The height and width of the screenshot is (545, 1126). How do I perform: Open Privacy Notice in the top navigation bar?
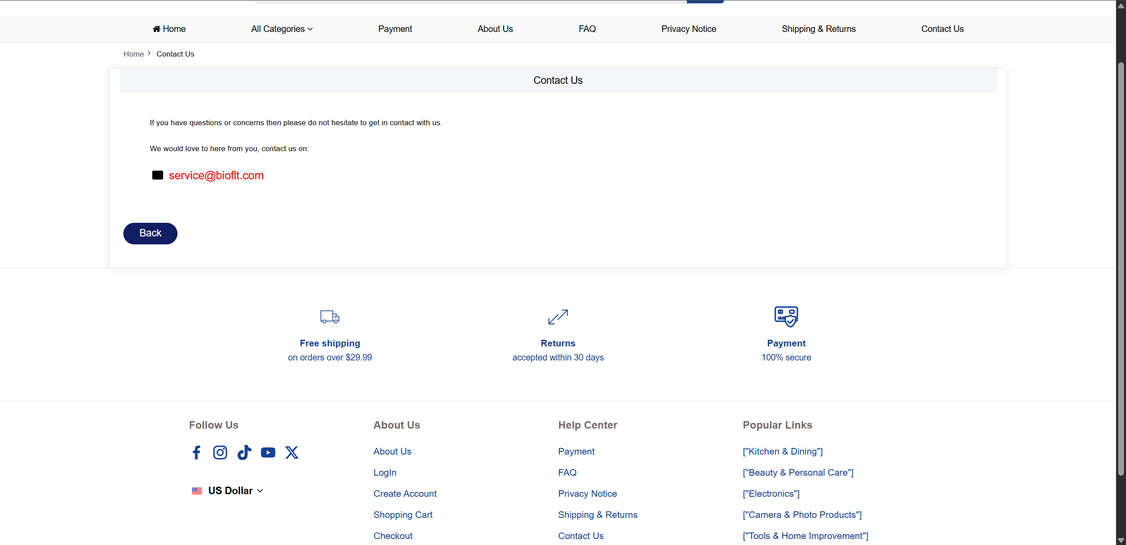coord(689,29)
